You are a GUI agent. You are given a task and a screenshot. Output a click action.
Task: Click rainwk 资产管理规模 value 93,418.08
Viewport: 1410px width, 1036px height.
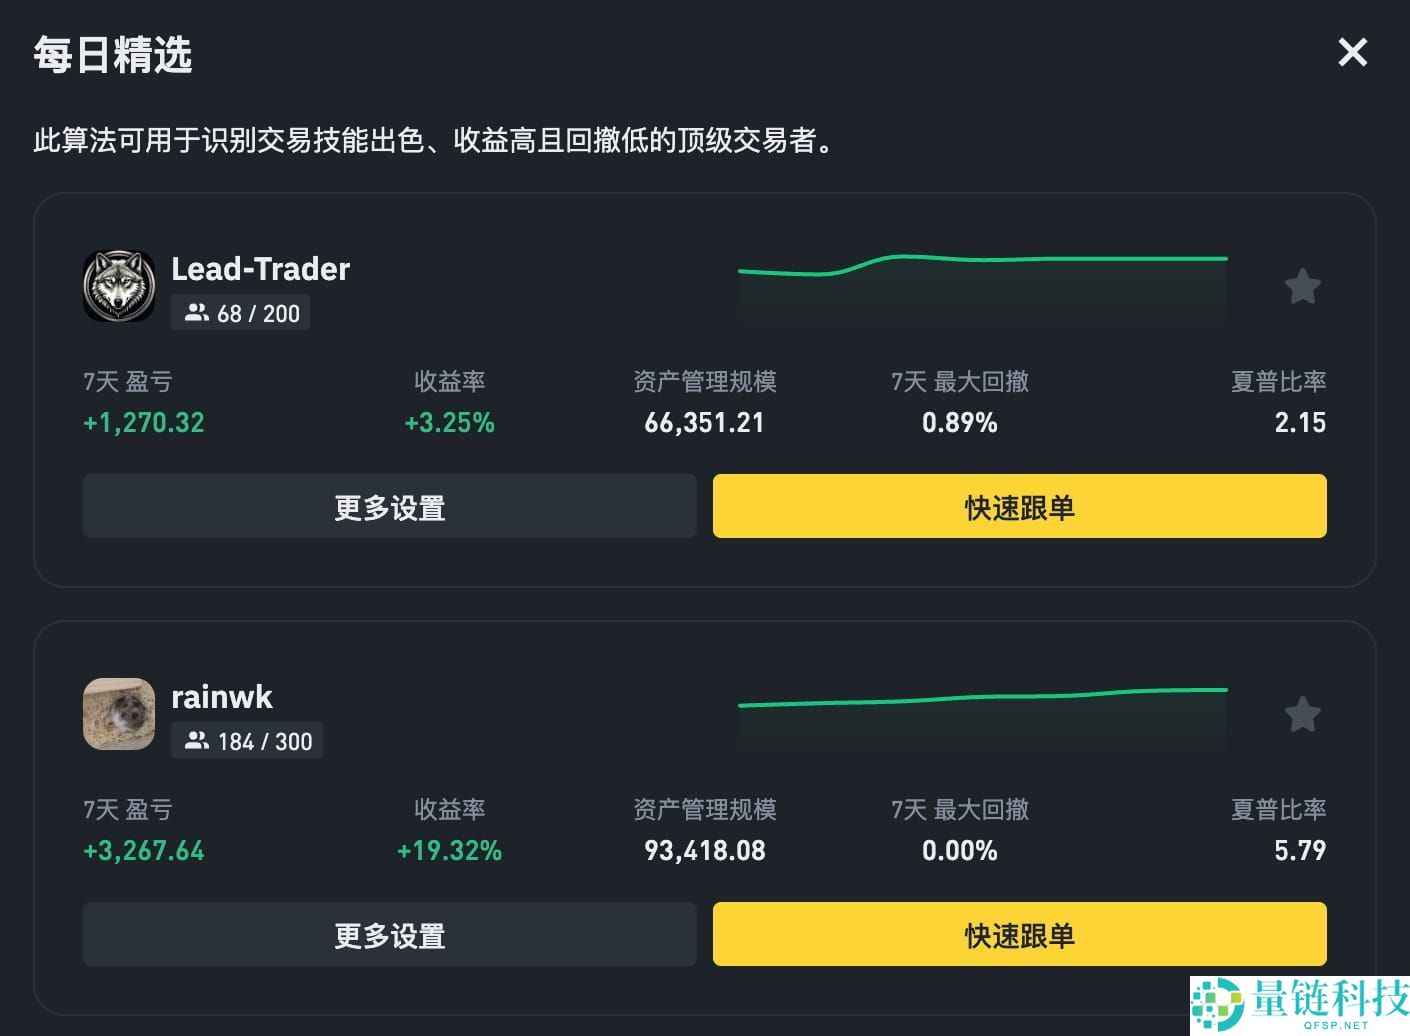[x=704, y=851]
